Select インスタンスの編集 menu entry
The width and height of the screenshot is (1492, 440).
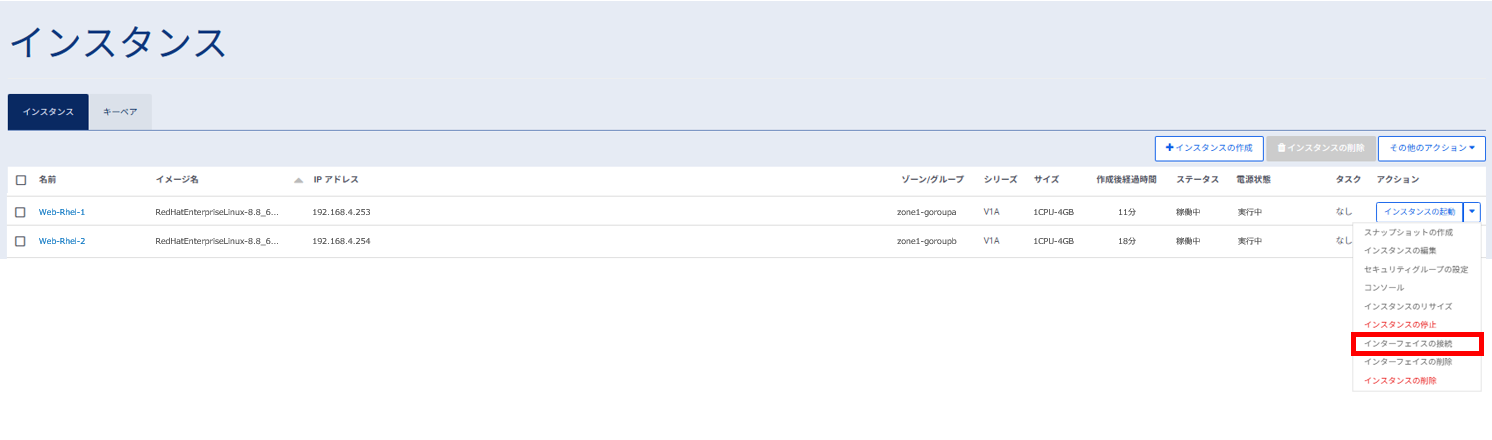point(1400,251)
